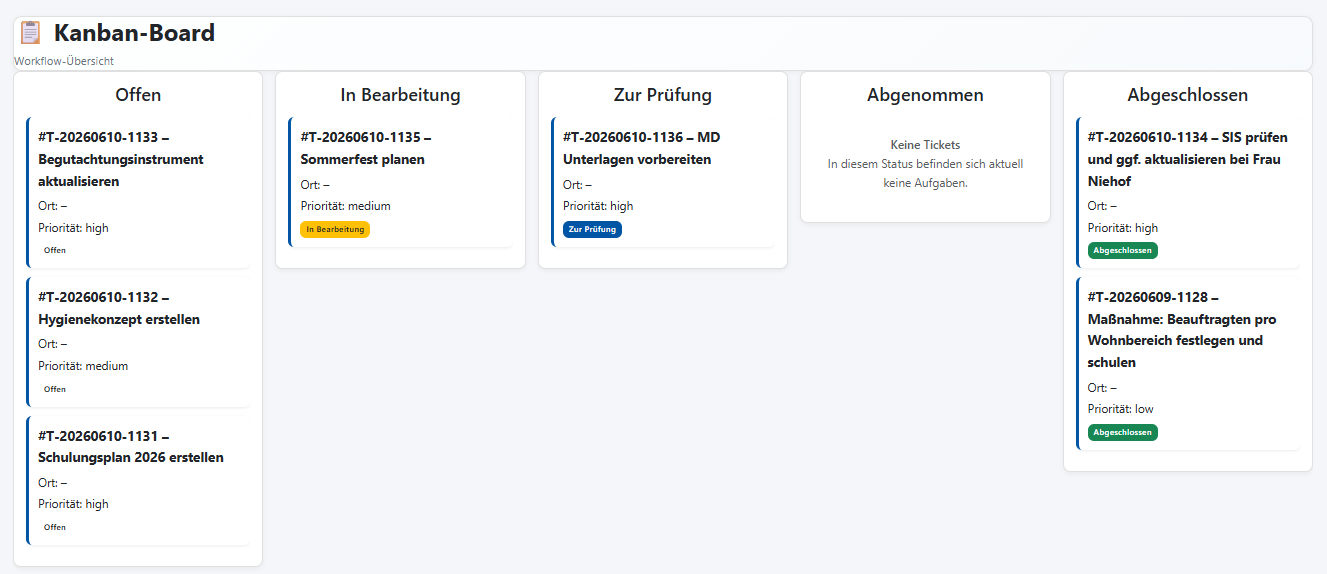Viewport: 1327px width, 574px height.
Task: Open ticket #T-20260610-1133 Begutachtungsinstrument aktualisieren
Action: coord(138,192)
